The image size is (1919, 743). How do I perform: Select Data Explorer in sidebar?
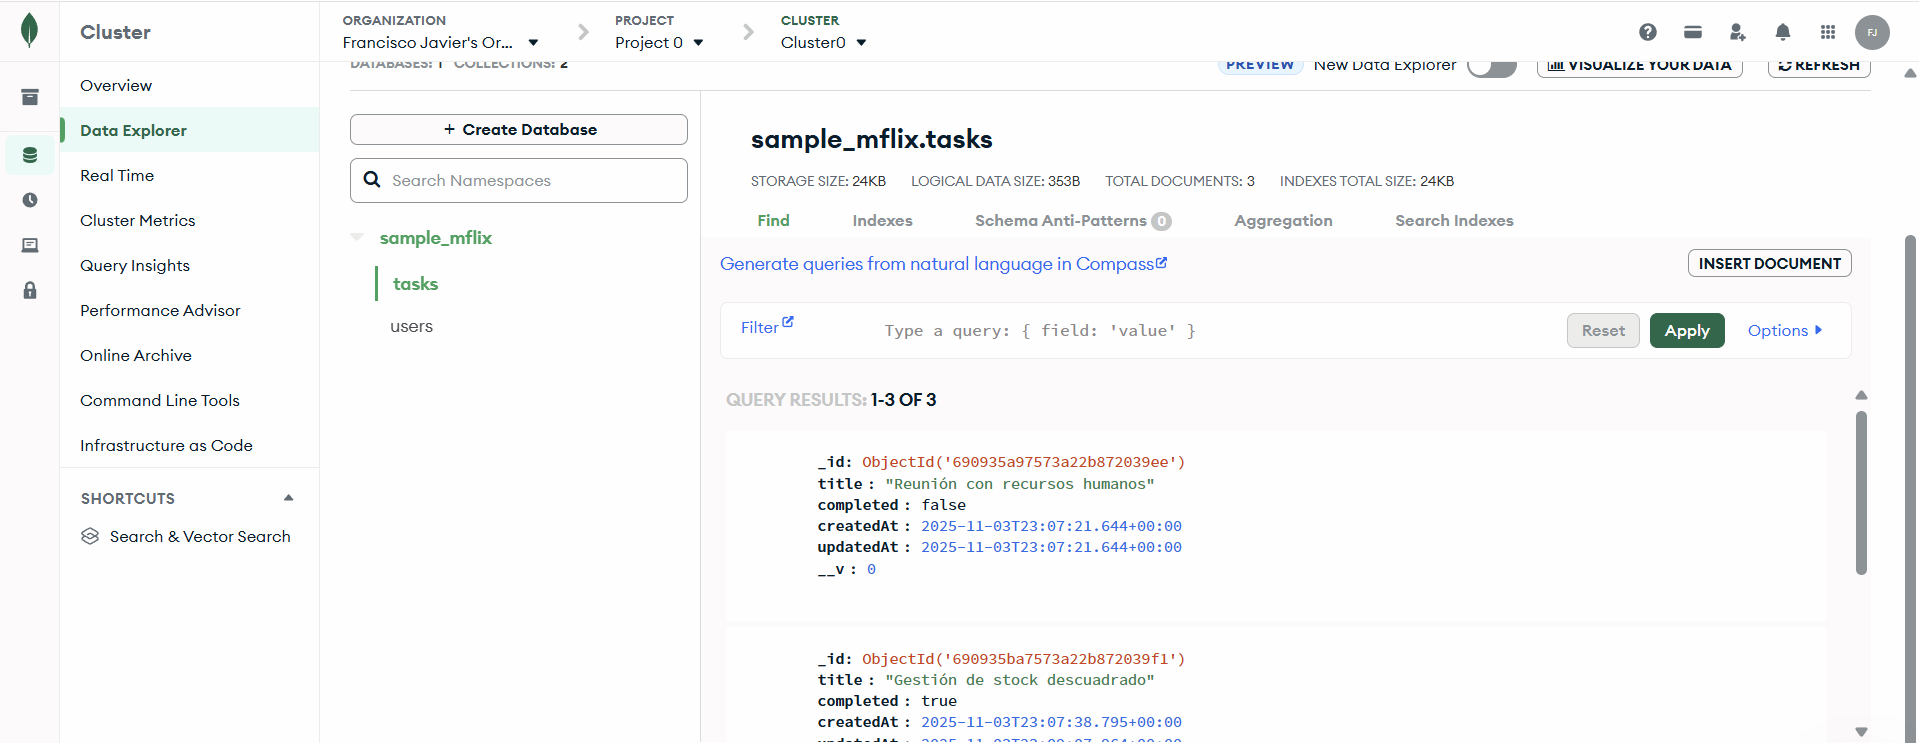point(190,130)
